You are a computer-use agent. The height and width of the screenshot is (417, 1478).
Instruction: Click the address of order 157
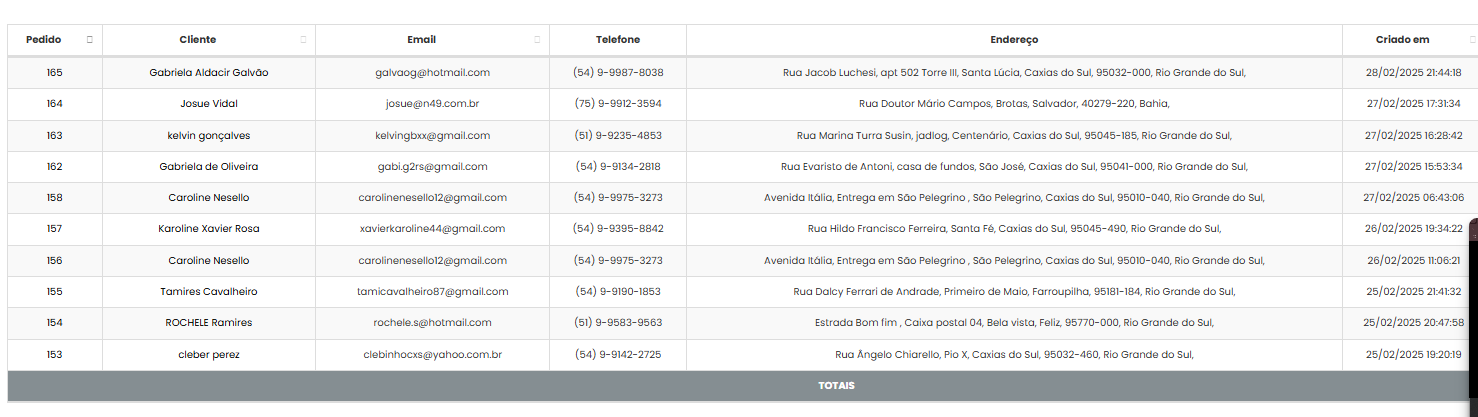[1014, 229]
